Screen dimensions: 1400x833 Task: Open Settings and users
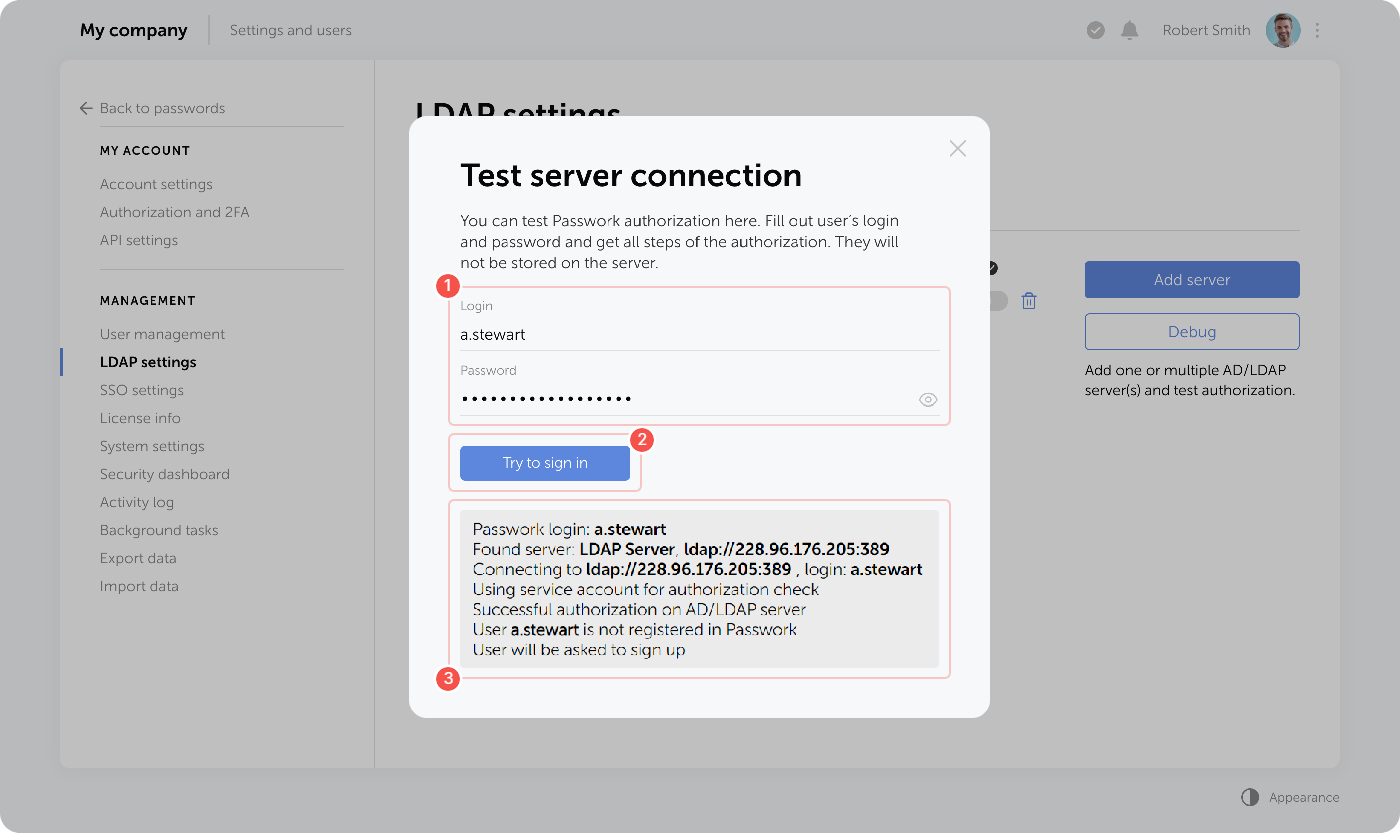(291, 30)
